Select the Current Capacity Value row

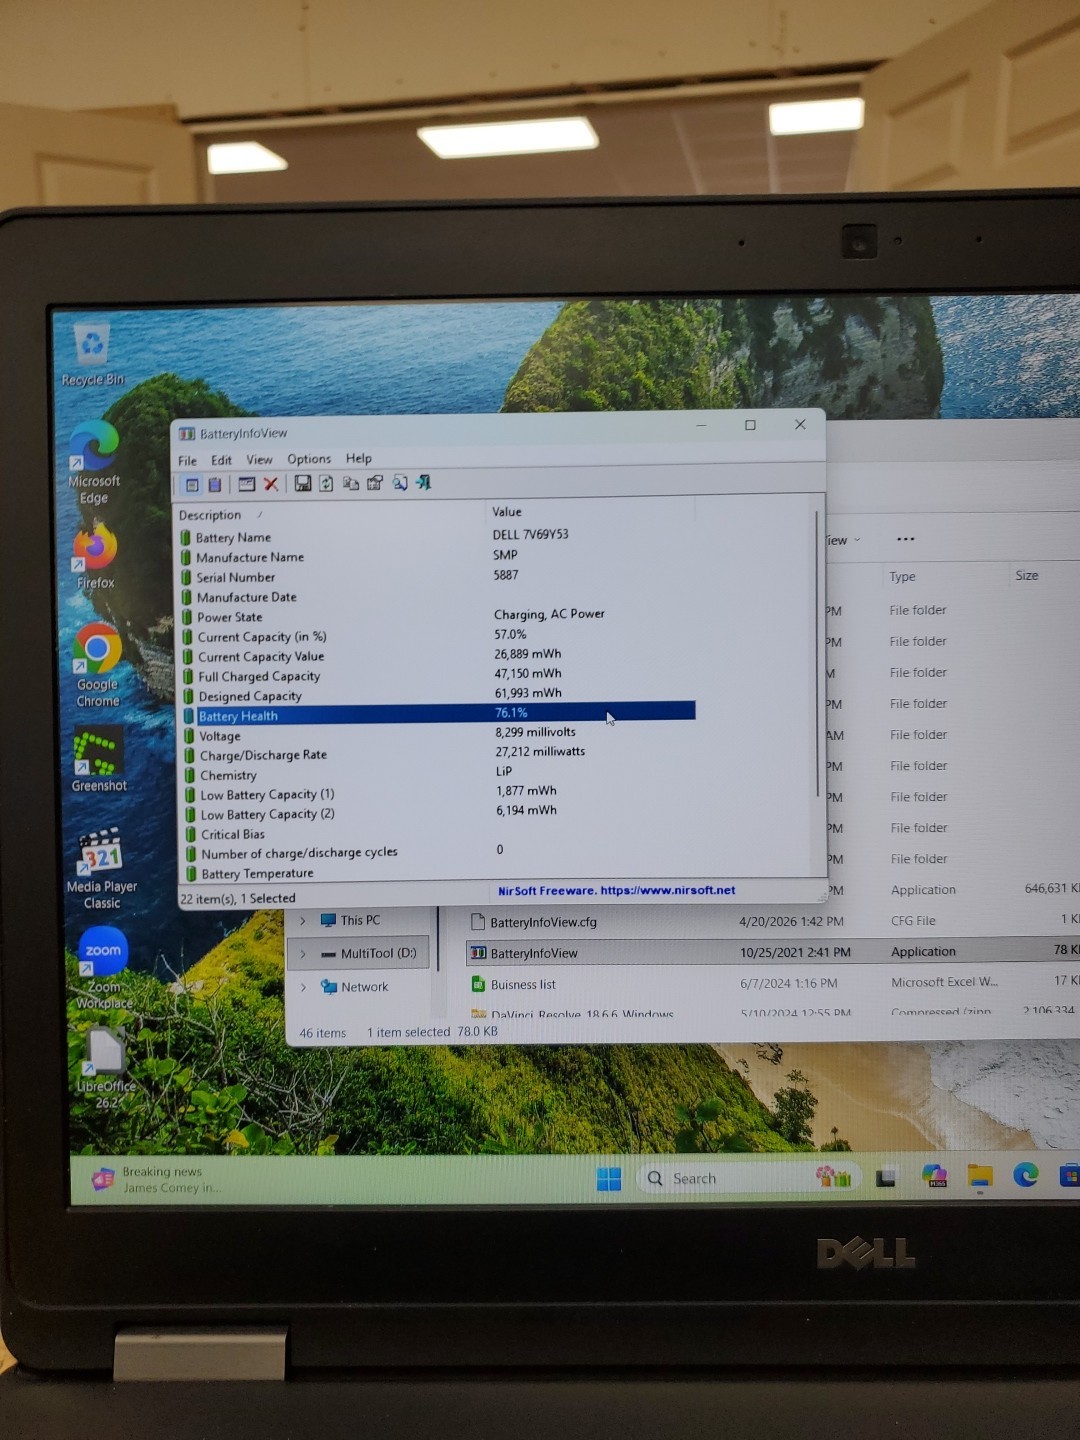(437, 656)
